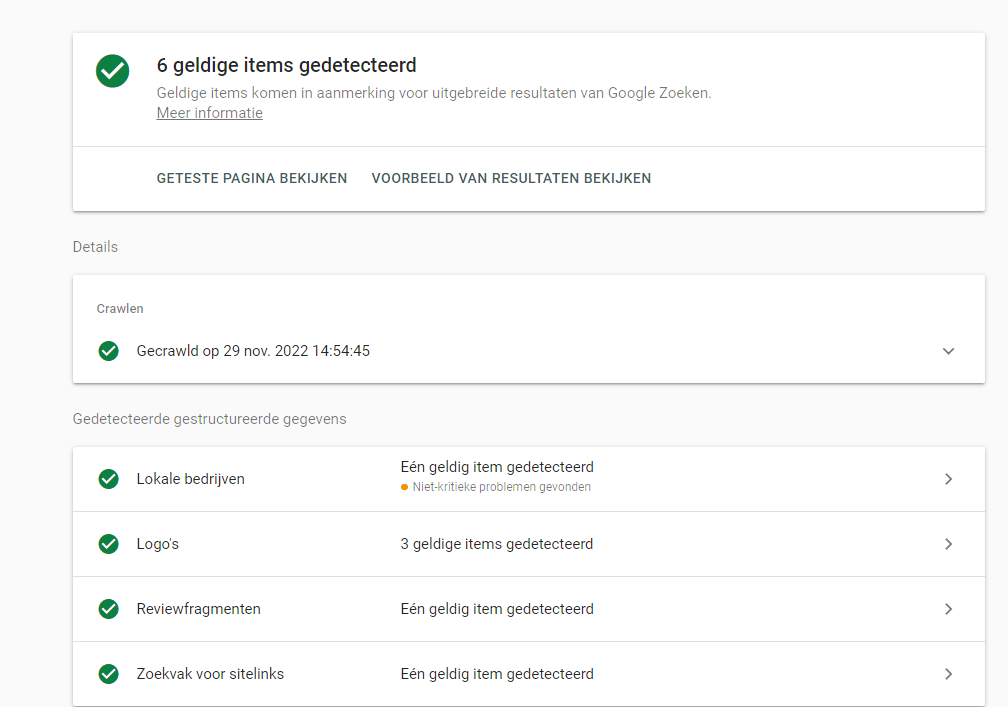The image size is (1008, 707).
Task: Click 'Geteste pagina bekijken' button
Action: (x=252, y=178)
